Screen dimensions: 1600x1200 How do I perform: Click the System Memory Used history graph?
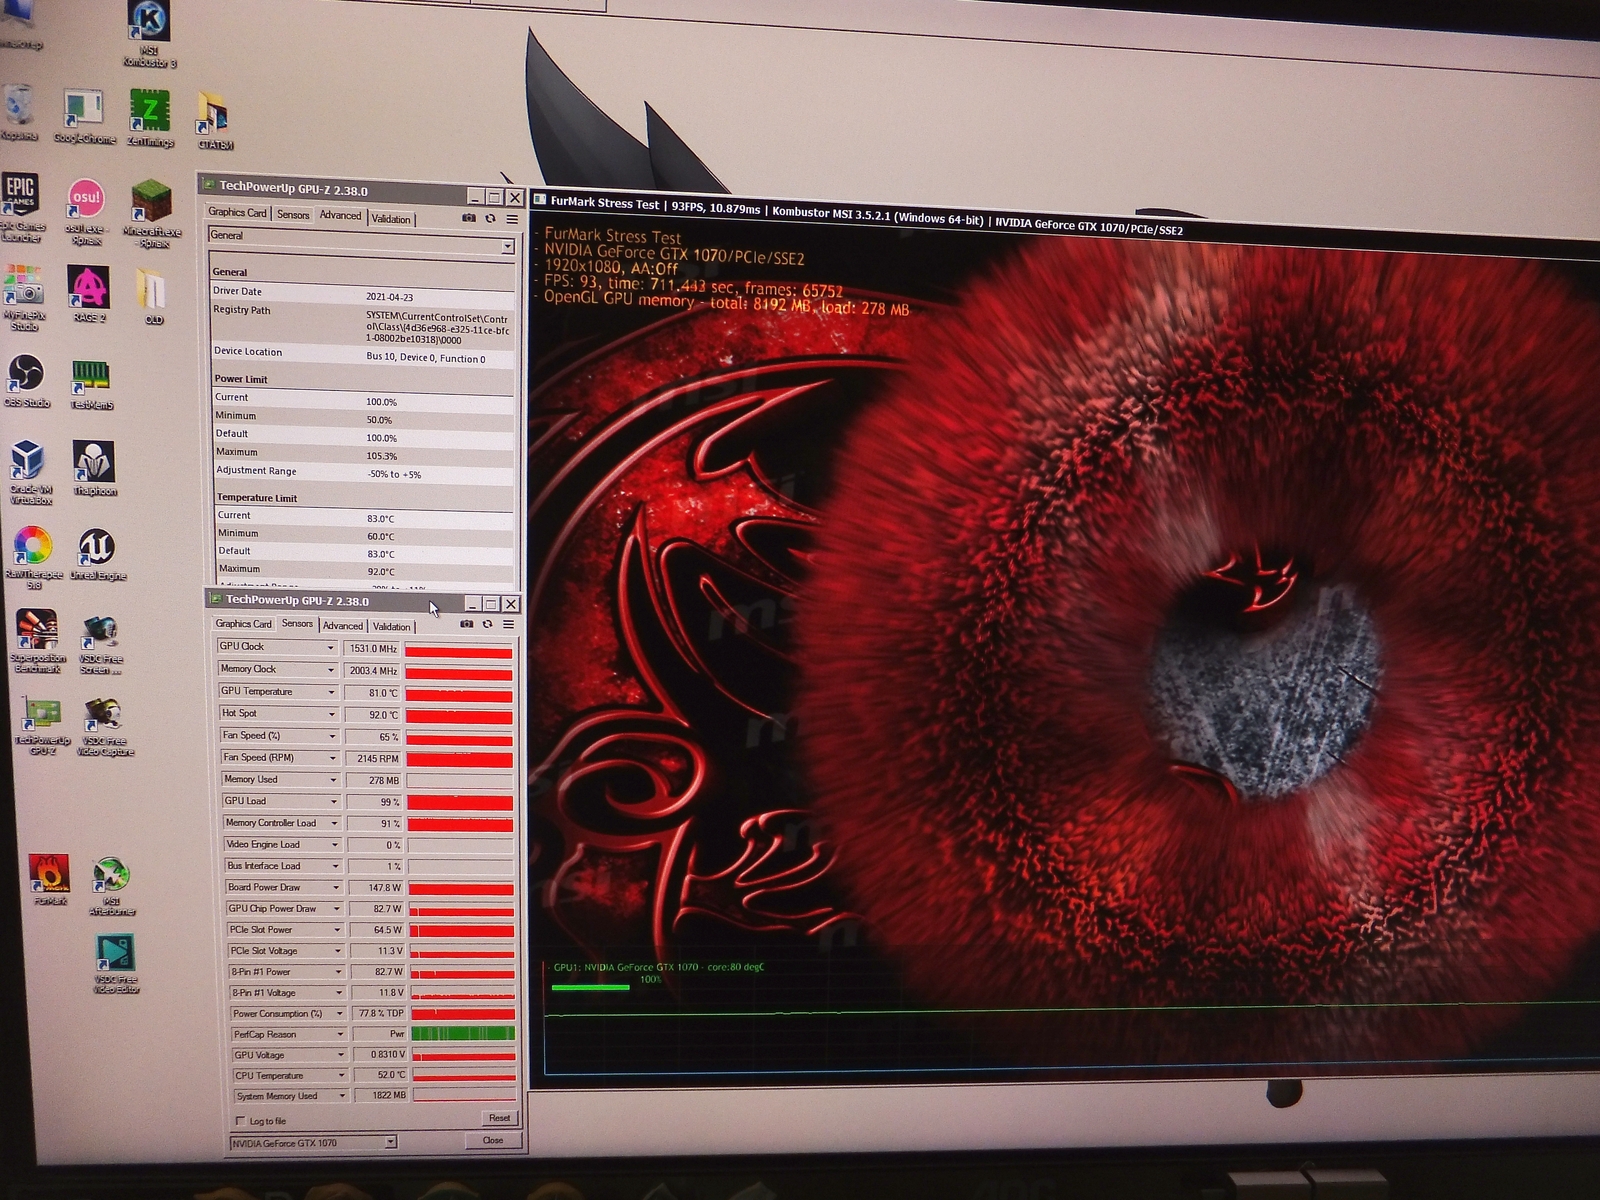pyautogui.click(x=465, y=1096)
